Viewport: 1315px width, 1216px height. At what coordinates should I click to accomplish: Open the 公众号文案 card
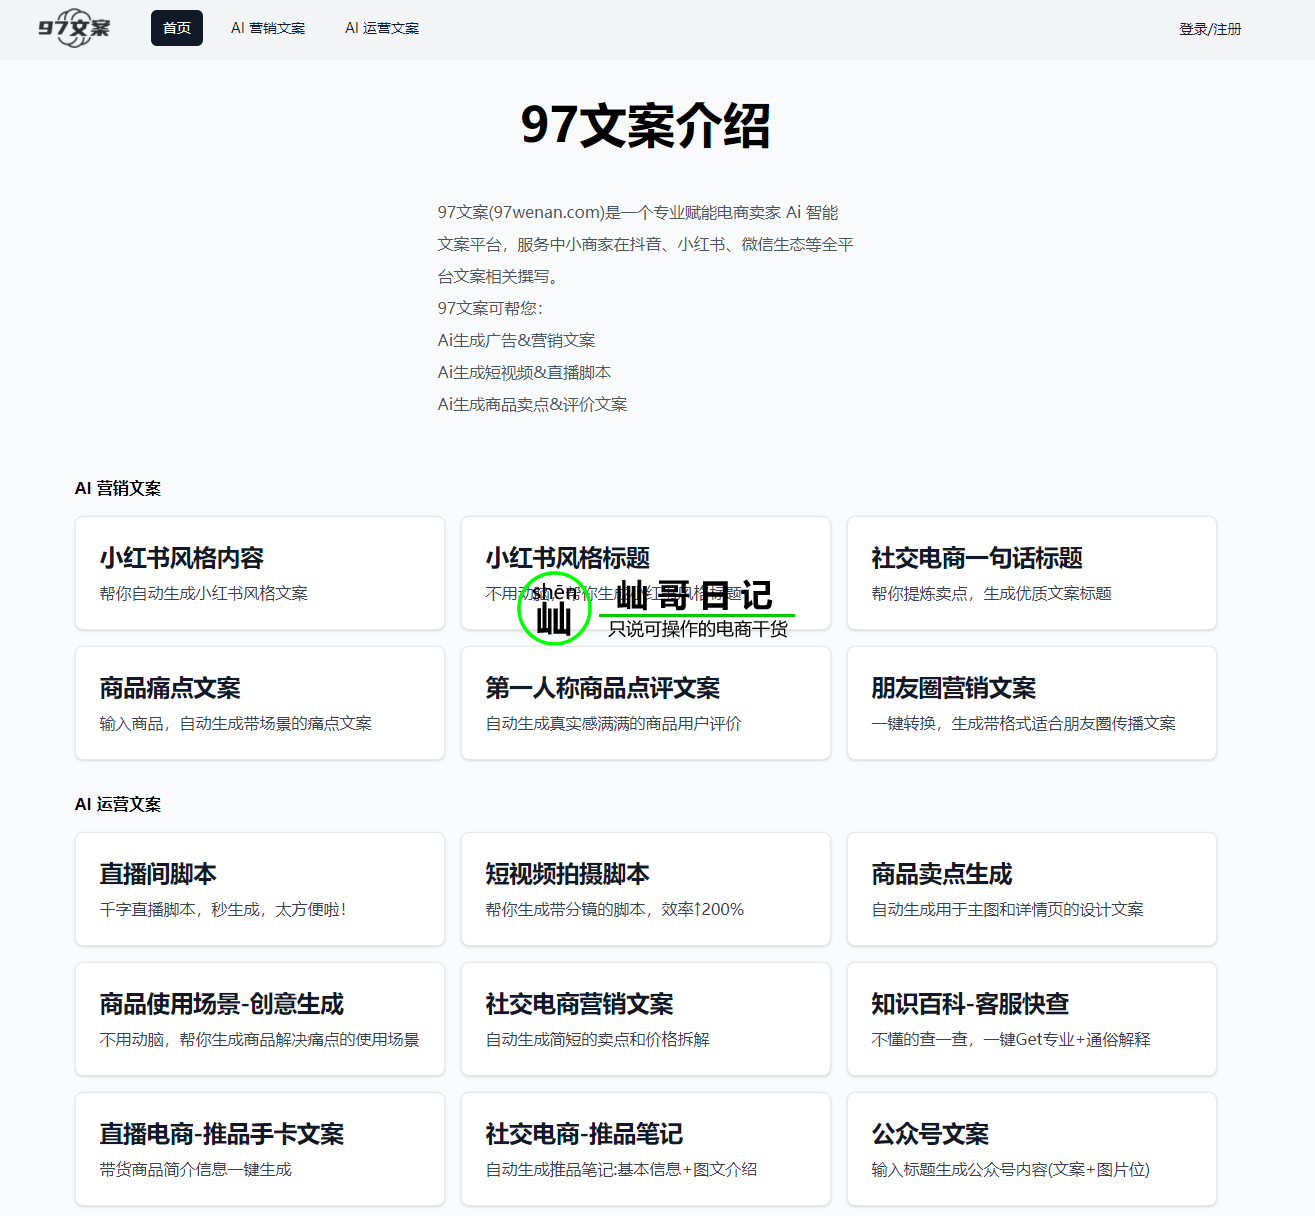tap(1032, 1149)
